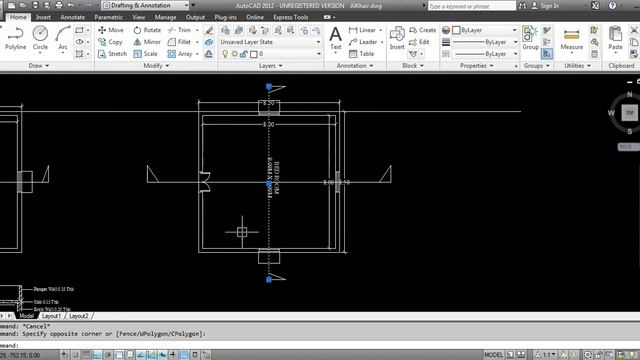Viewport: 640px width, 360px height.
Task: Toggle layer 0 on/off lightbulb
Action: pyautogui.click(x=225, y=54)
